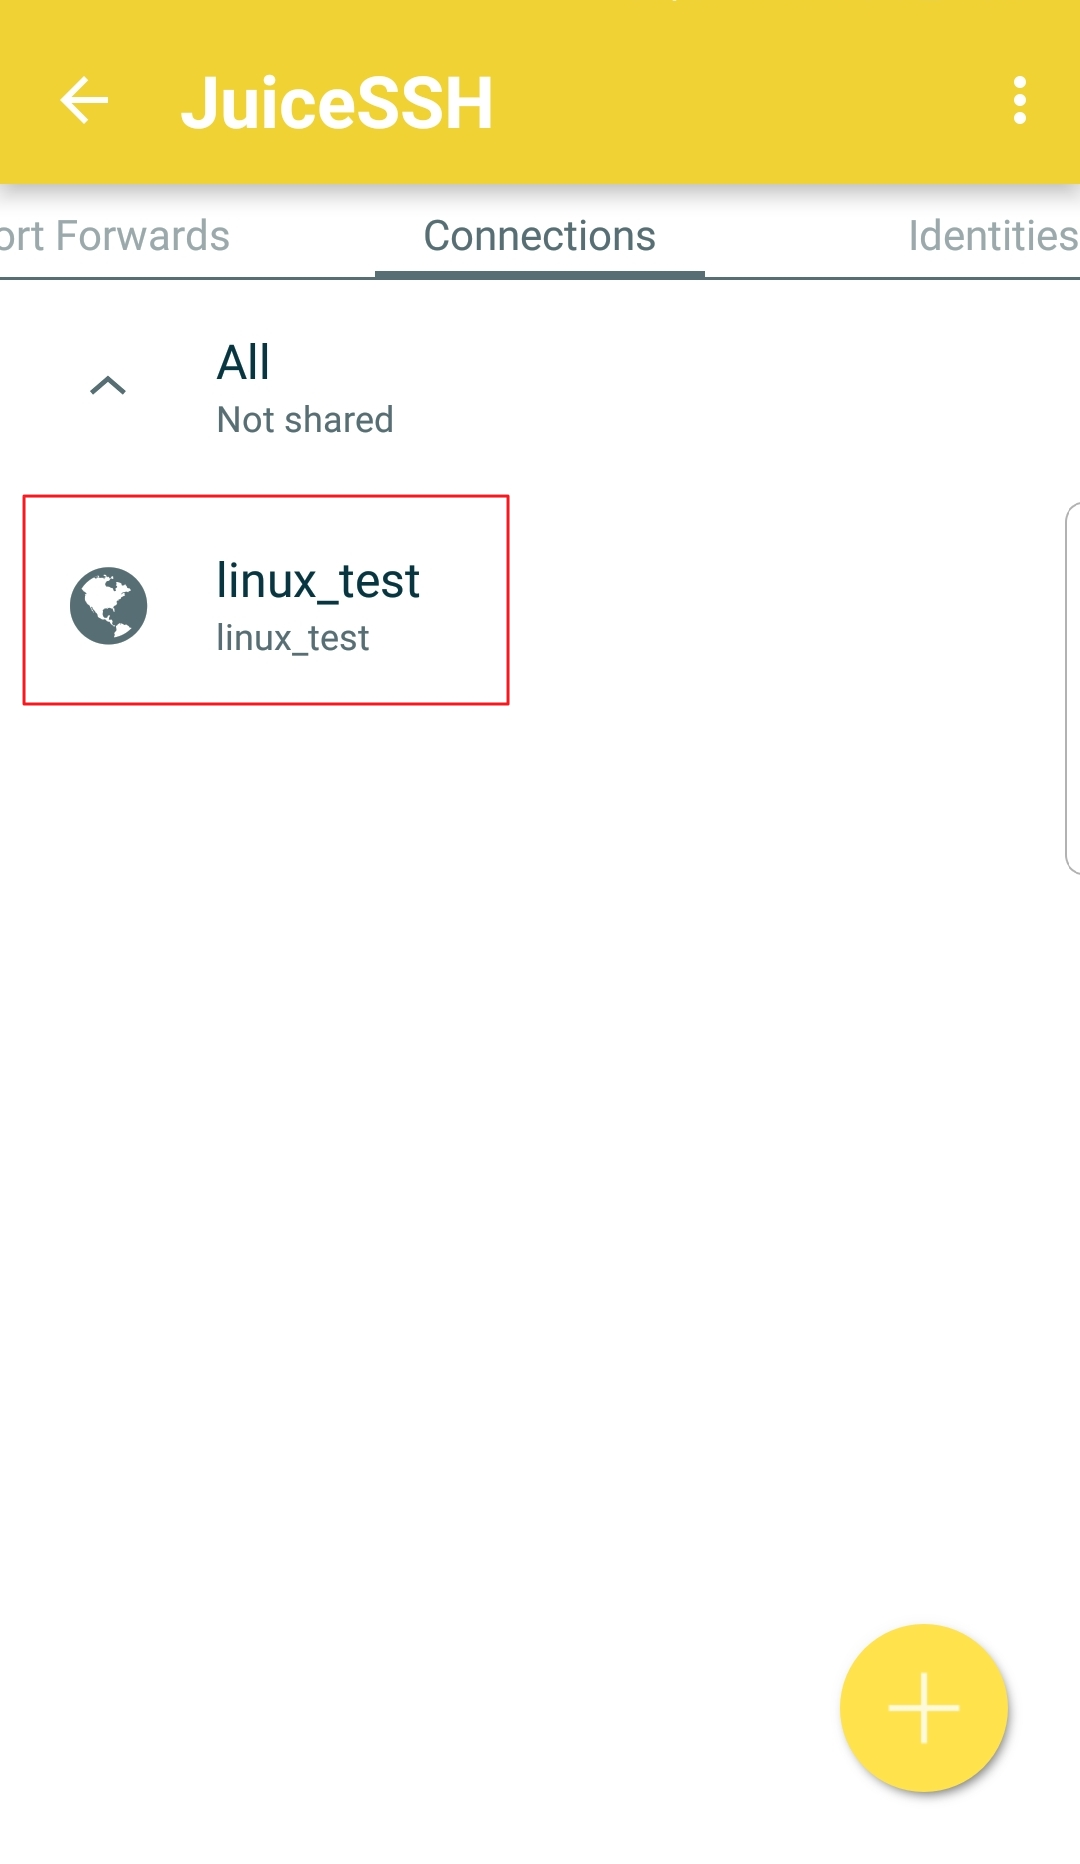Connect to linux_test by its bold name
Viewport: 1080px width, 1864px height.
click(x=318, y=581)
